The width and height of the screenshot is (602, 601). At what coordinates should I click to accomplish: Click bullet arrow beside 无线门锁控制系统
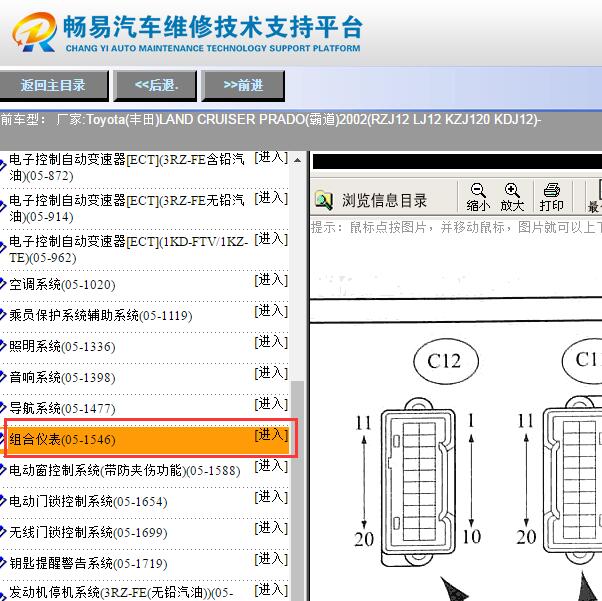click(x=3, y=532)
